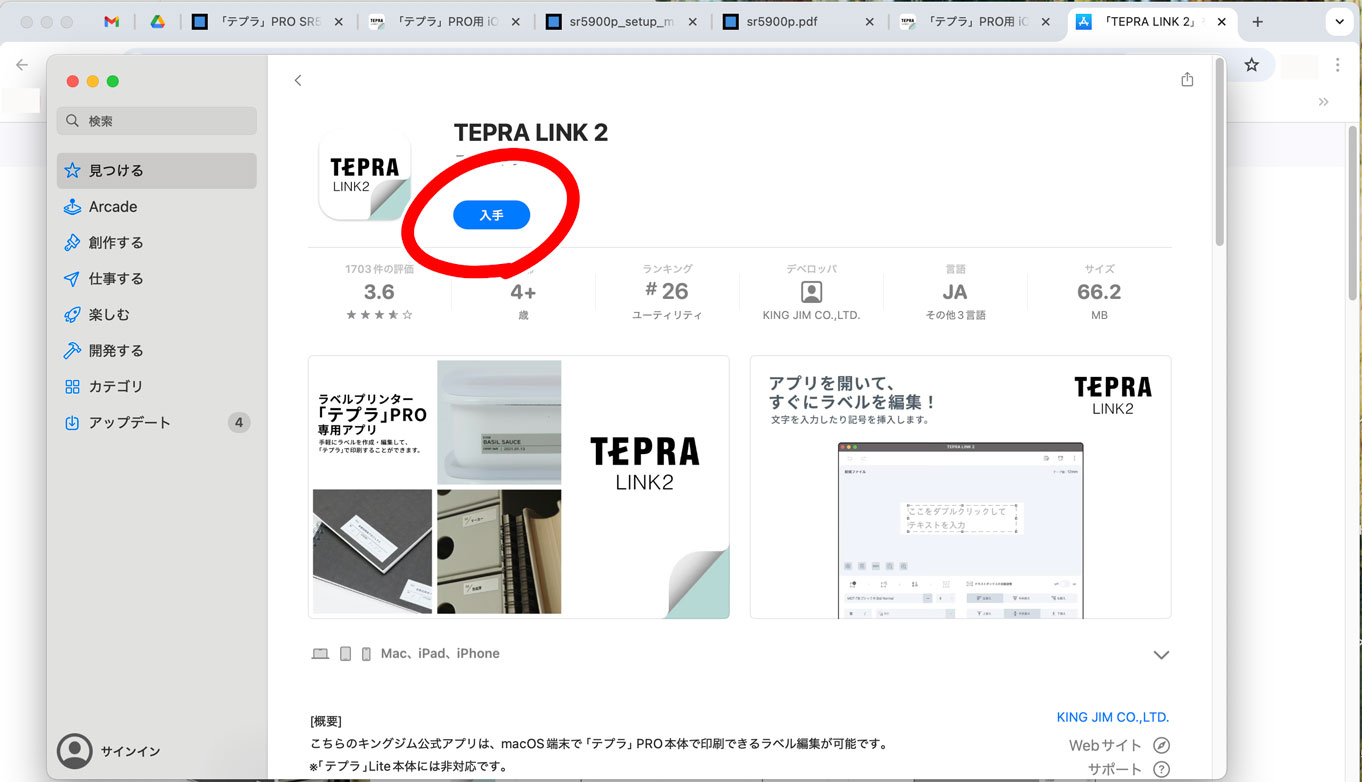Click the #26 ranking value
This screenshot has width=1362, height=782.
(x=667, y=291)
